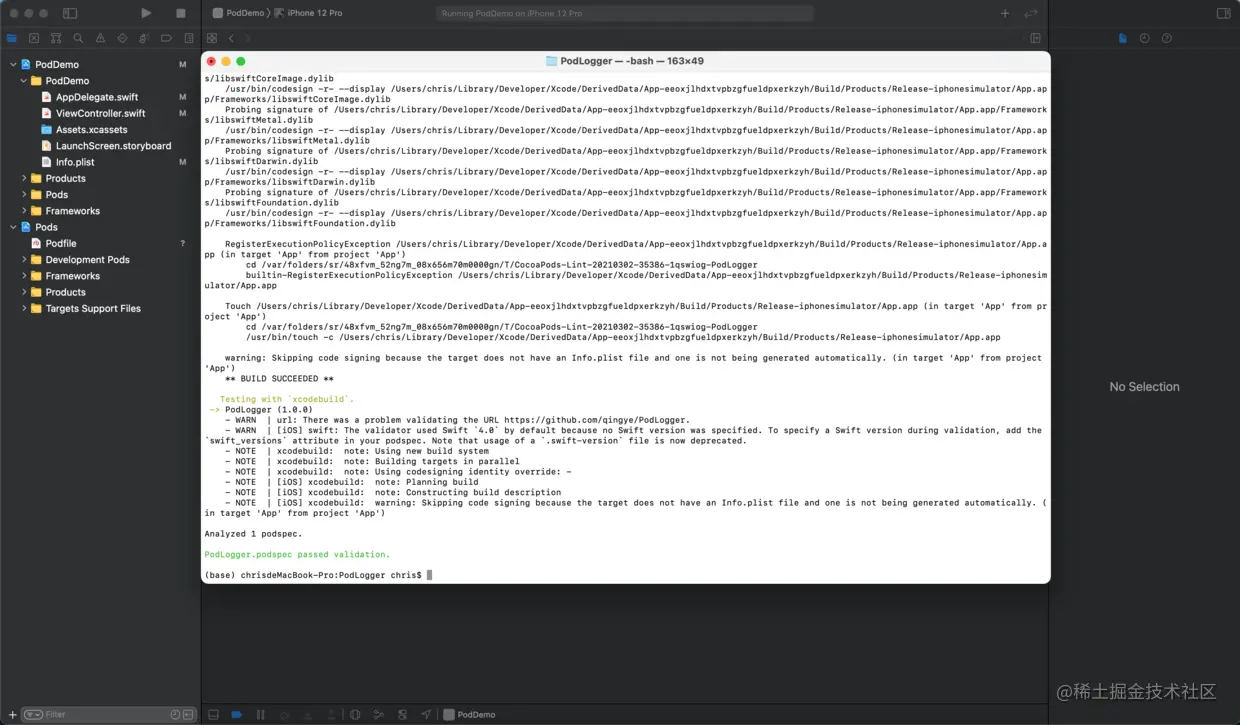Screen dimensions: 1240x725
Task: Open Debug Memory Graph
Action: [x=380, y=714]
